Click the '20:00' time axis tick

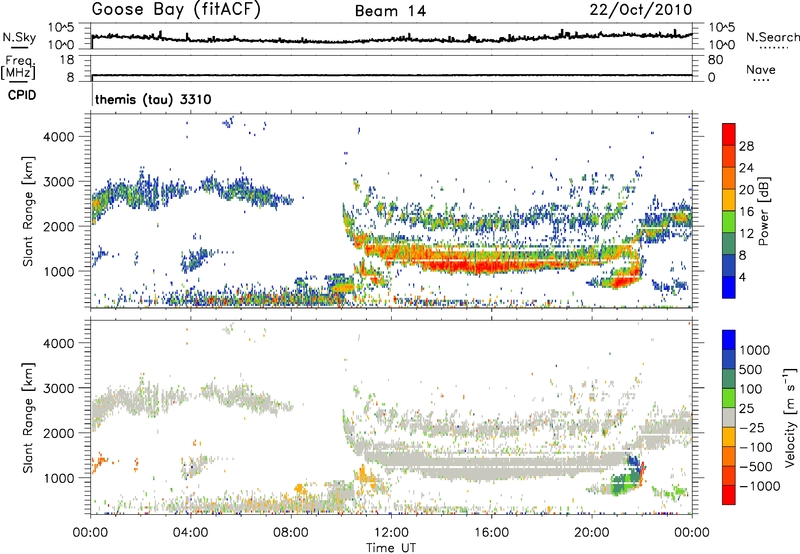coord(591,533)
